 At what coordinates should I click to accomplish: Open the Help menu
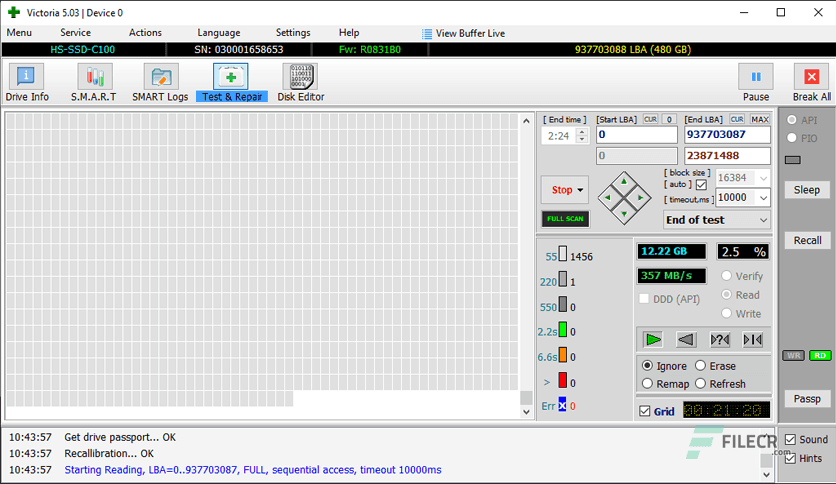tap(349, 33)
